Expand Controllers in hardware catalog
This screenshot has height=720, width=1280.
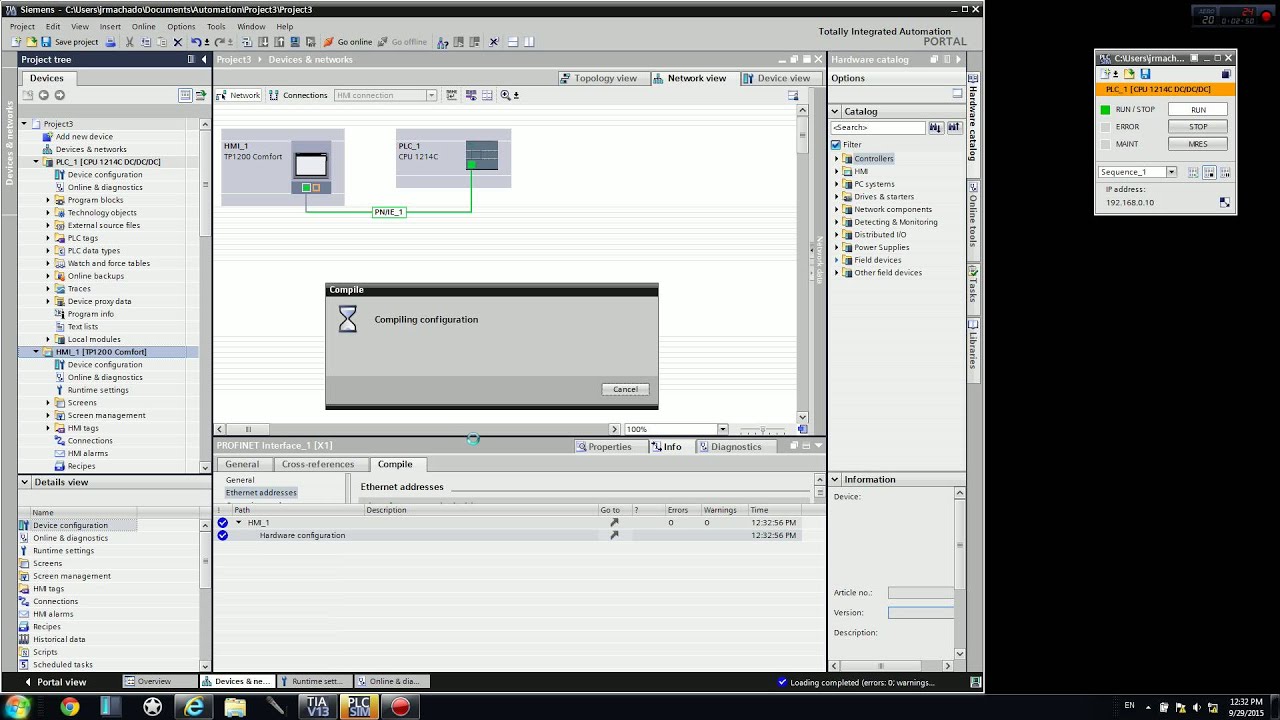click(x=836, y=158)
